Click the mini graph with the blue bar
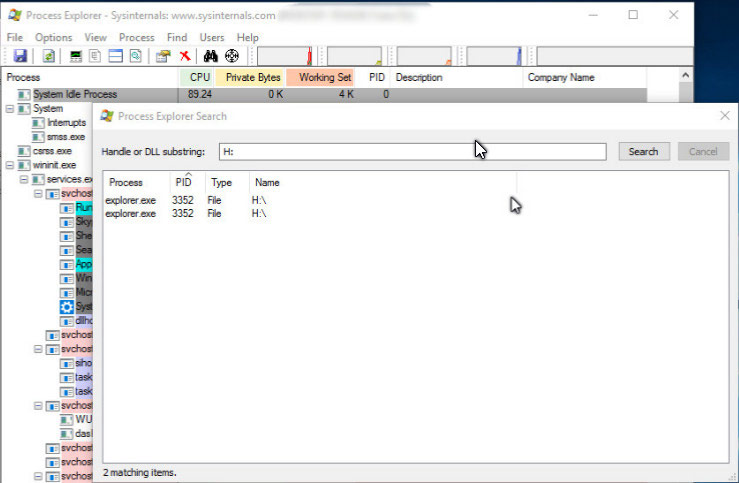This screenshot has height=483, width=739. pyautogui.click(x=494, y=56)
